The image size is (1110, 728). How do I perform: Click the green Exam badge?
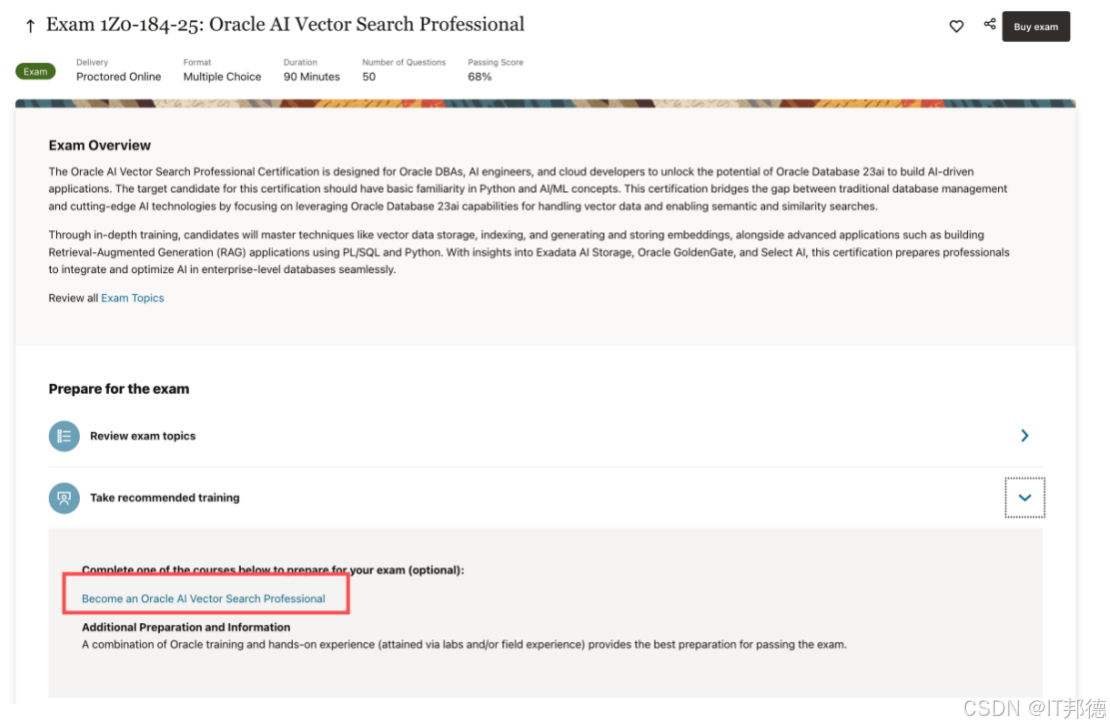(x=35, y=72)
